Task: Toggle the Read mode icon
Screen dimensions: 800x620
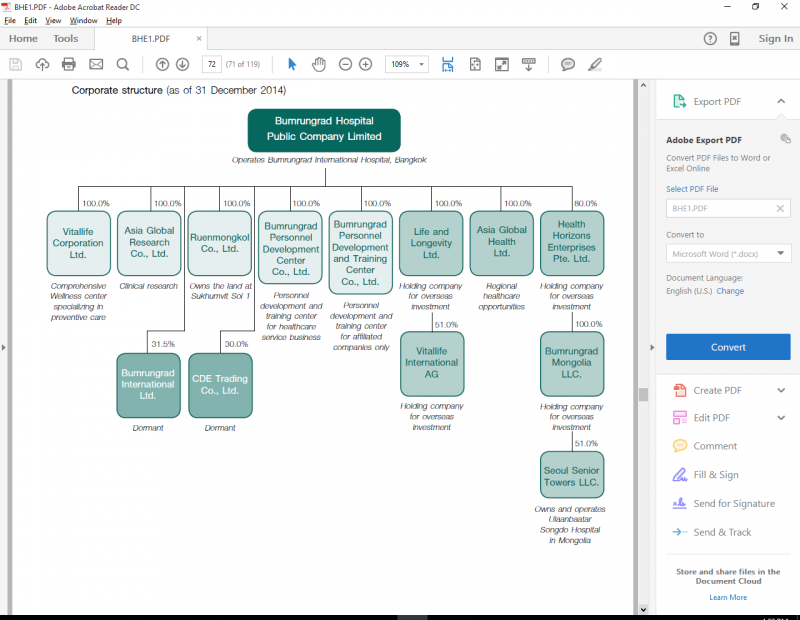Action: pos(529,64)
